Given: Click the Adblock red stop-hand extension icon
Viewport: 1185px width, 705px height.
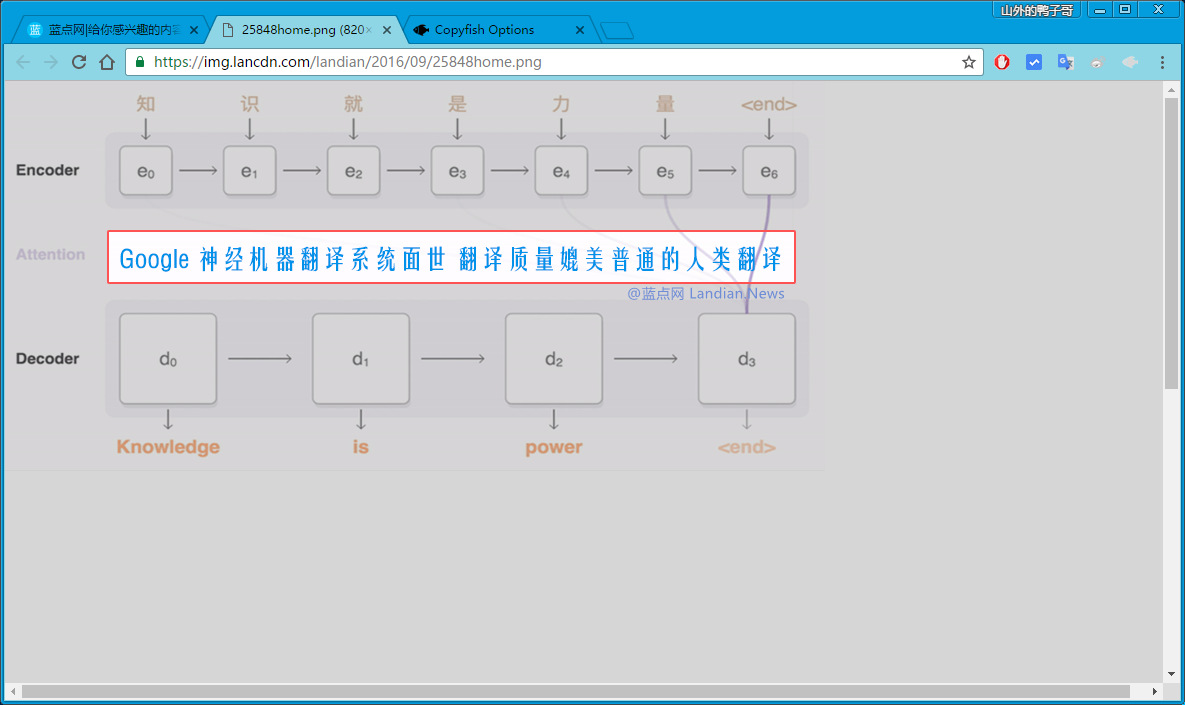Looking at the screenshot, I should (1002, 62).
